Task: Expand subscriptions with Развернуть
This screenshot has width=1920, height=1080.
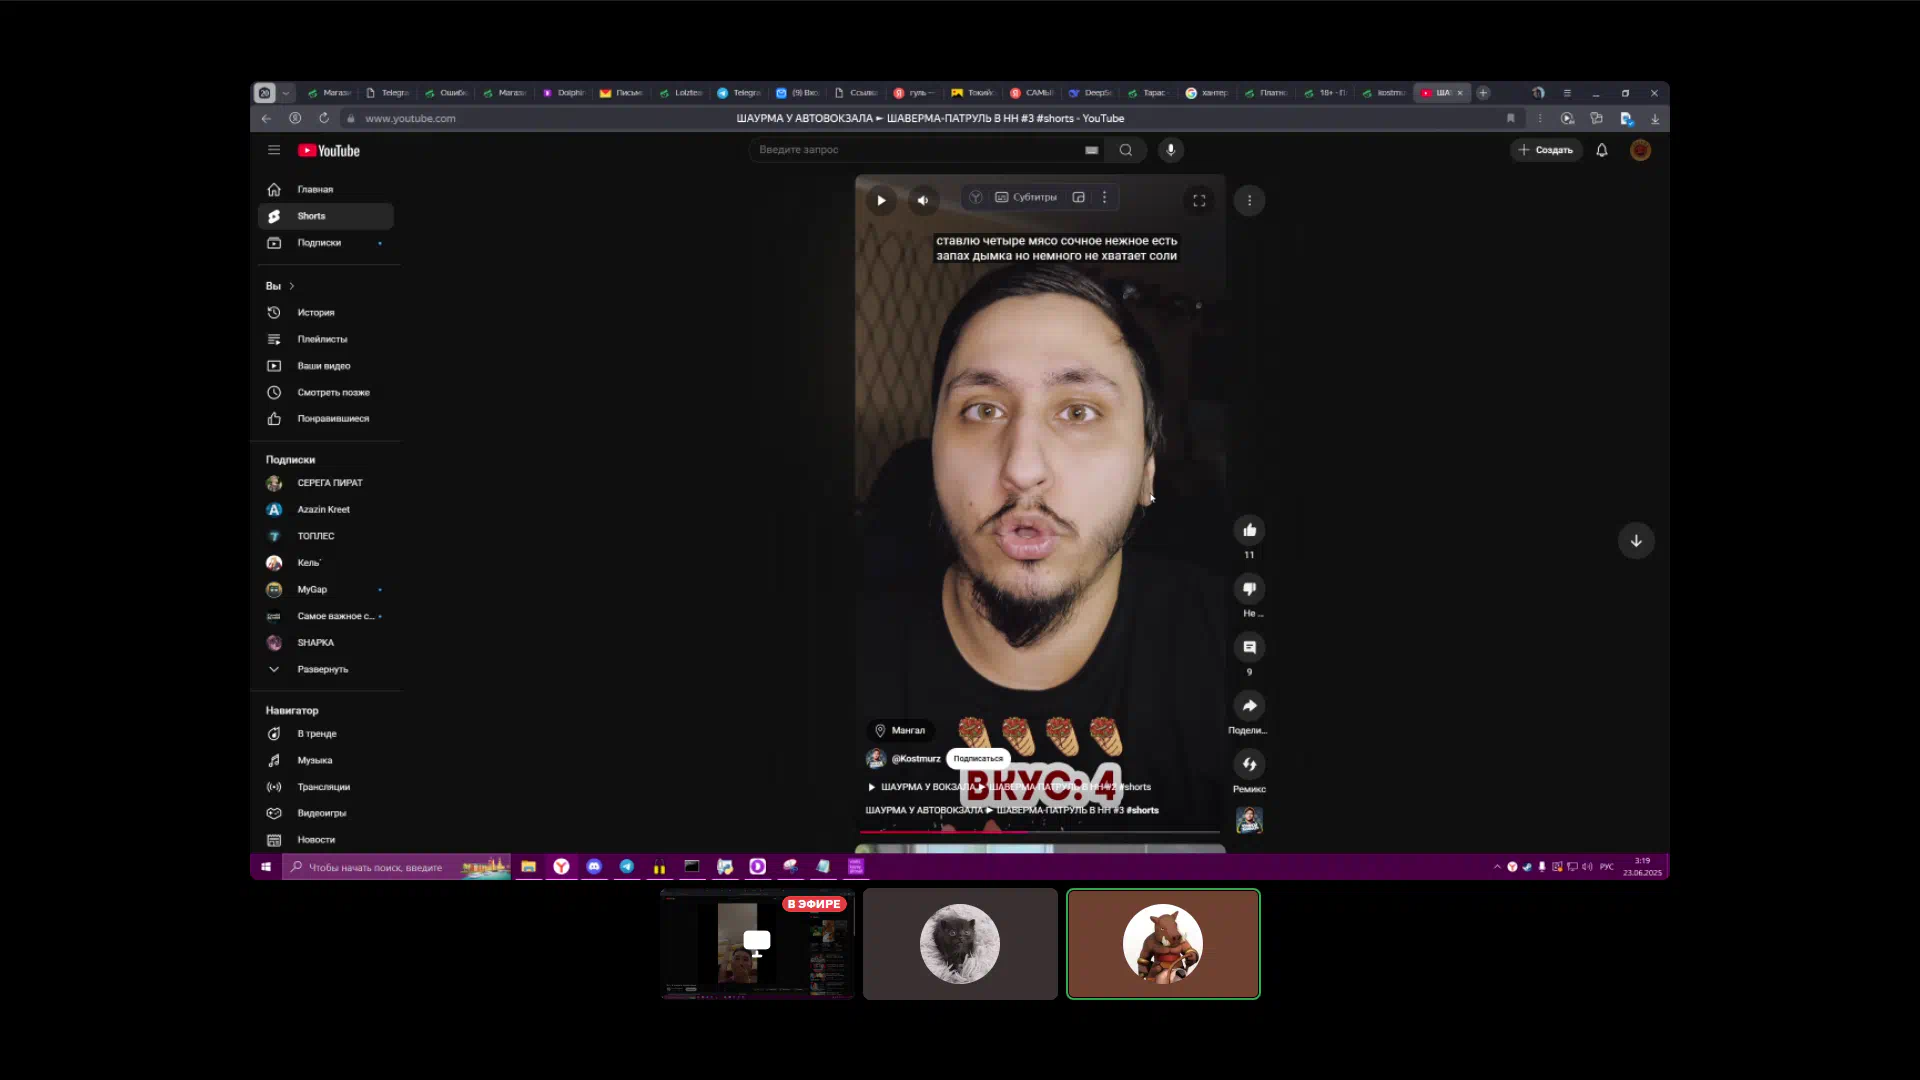Action: point(326,669)
